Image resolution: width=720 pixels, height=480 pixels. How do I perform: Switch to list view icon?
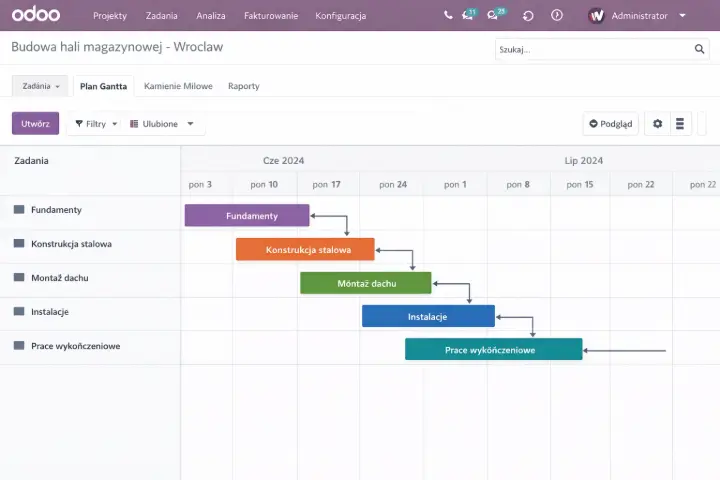[681, 124]
